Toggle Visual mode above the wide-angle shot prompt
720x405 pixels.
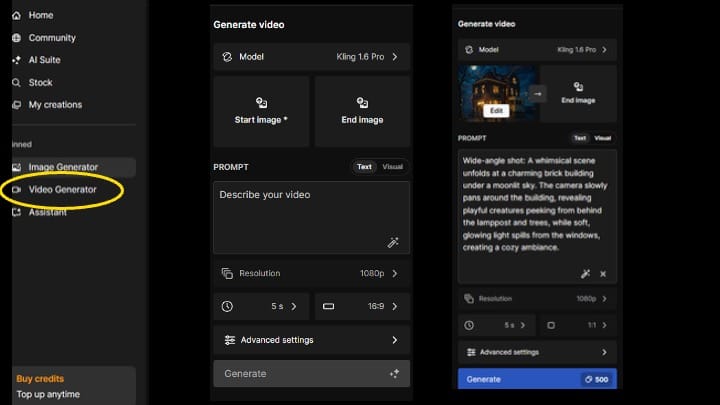(603, 138)
